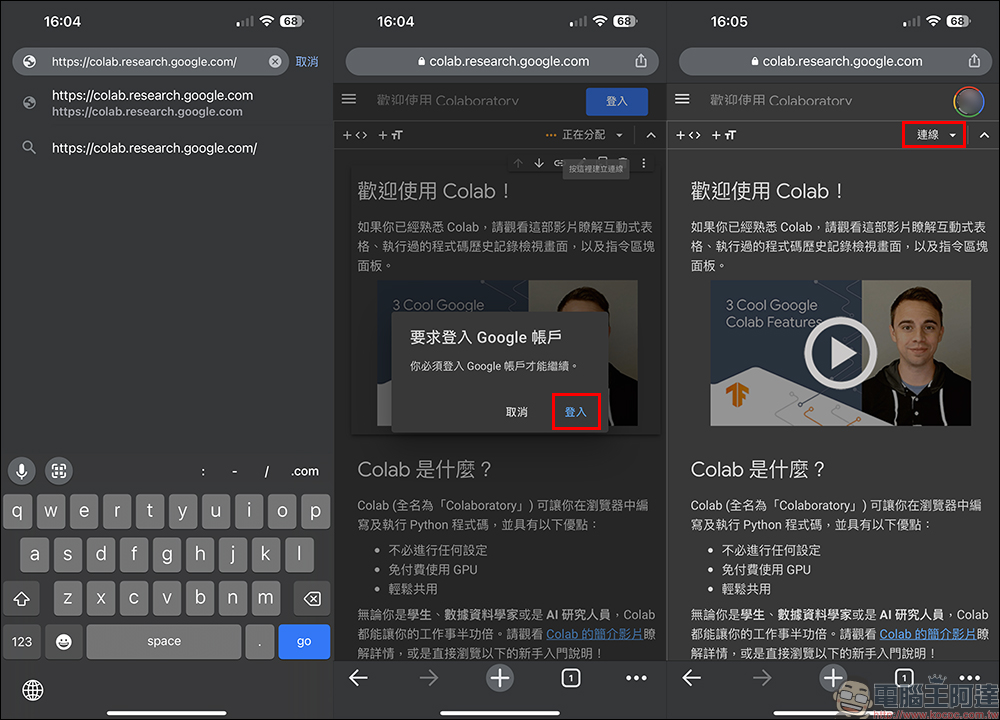This screenshot has width=1000, height=720.
Task: Tap the QR scan icon above the keyboard
Action: [59, 471]
